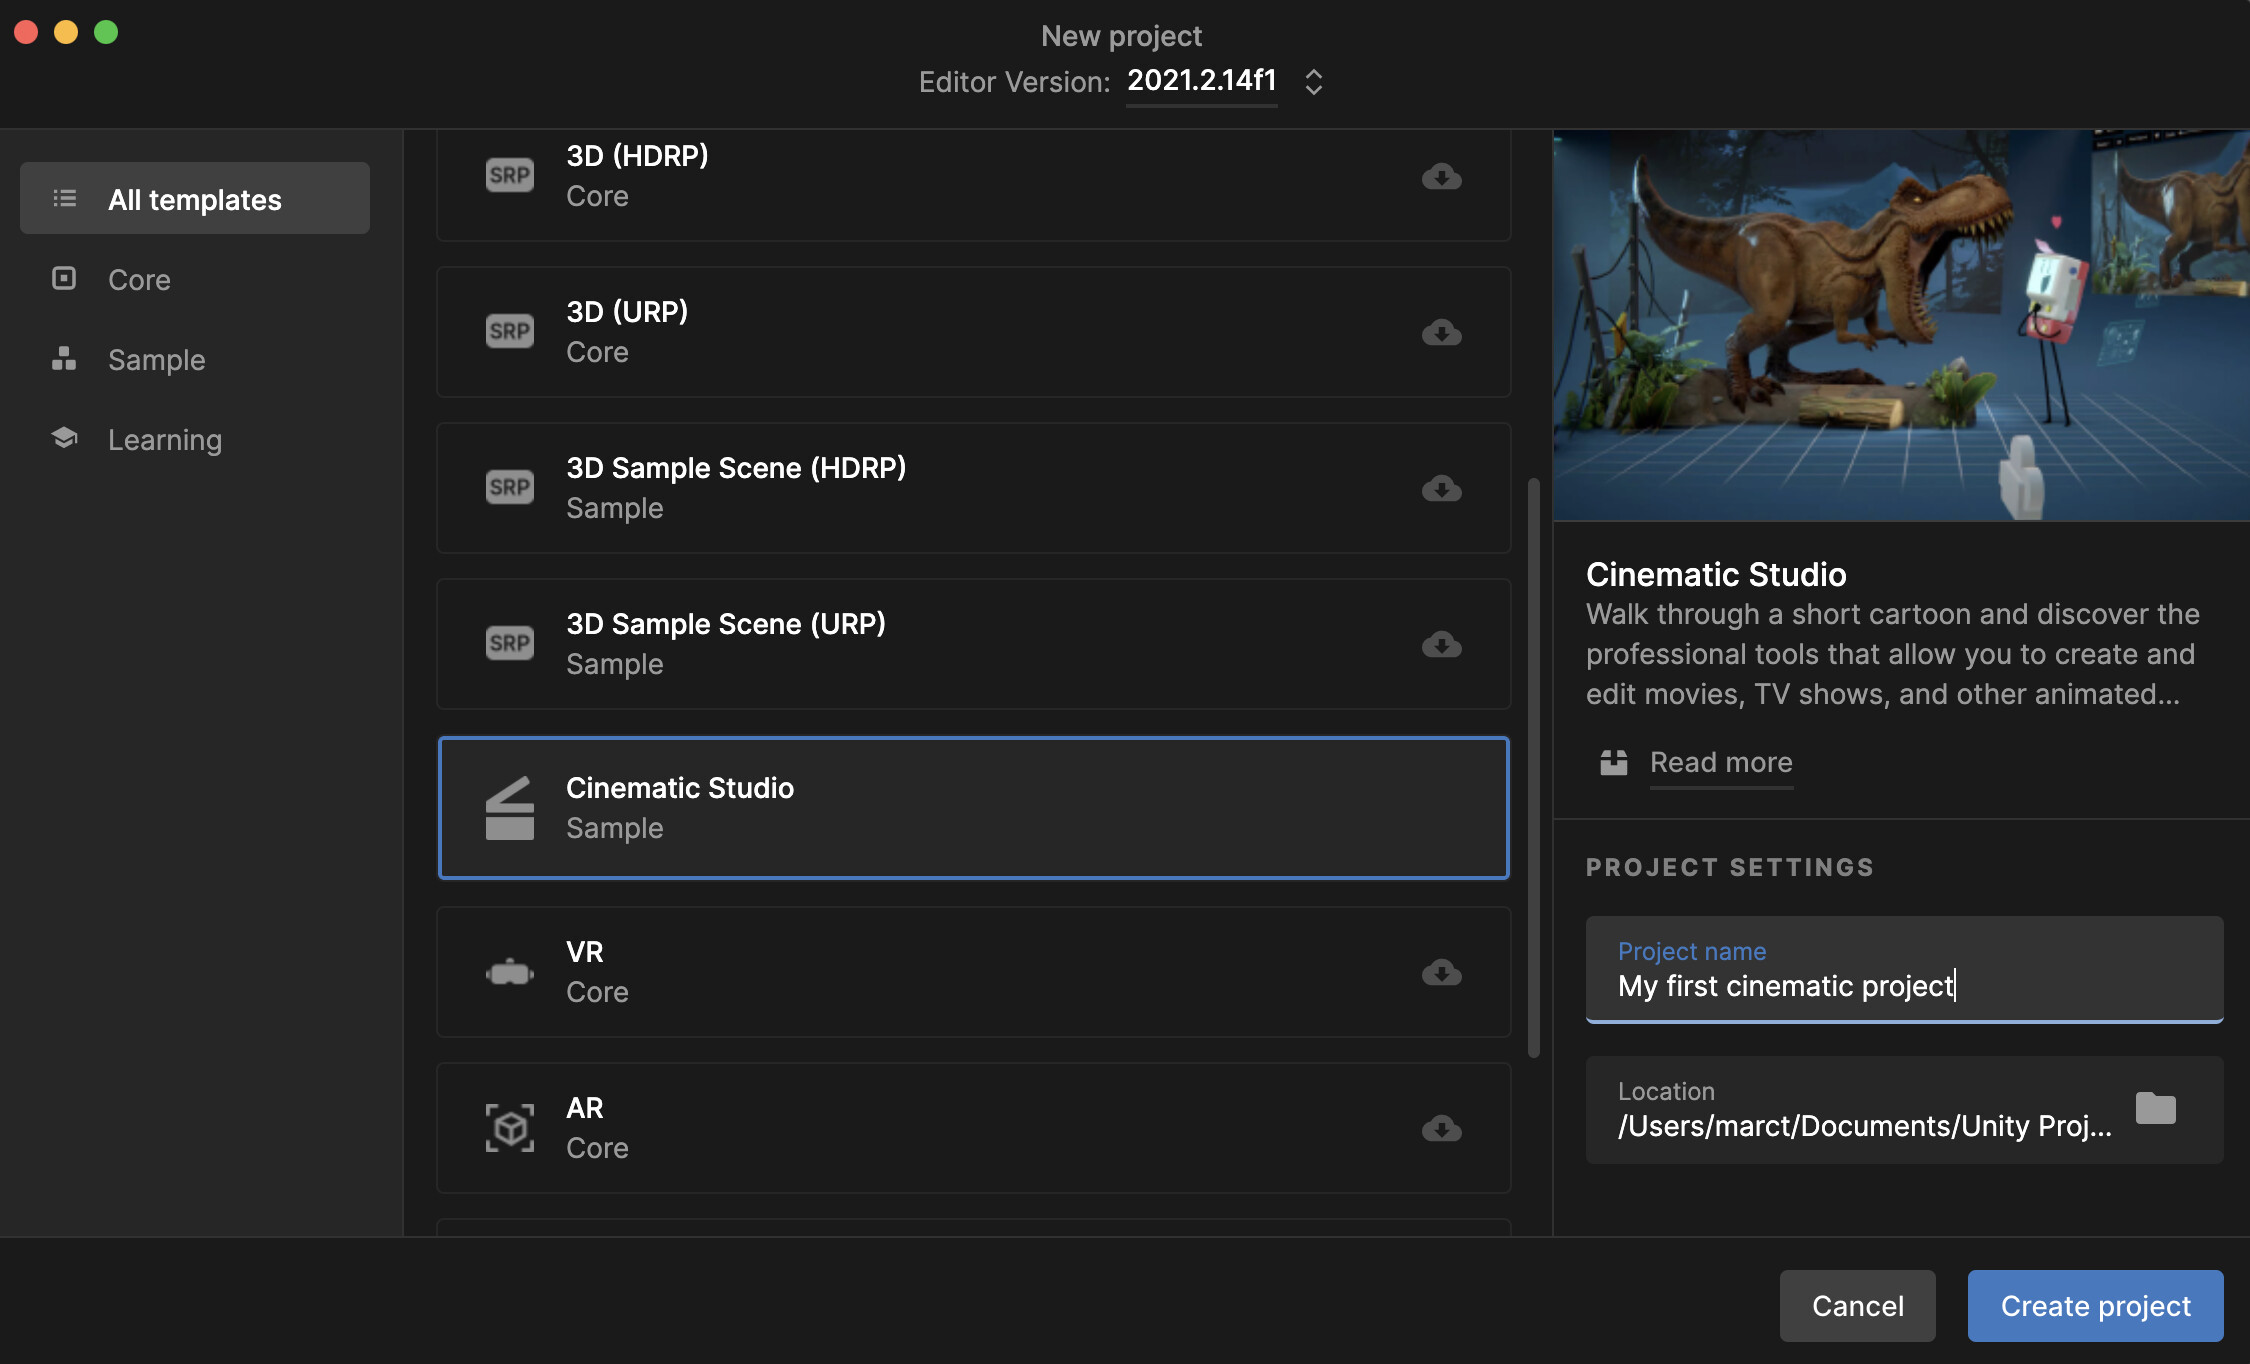Choose the 3D Sample Scene (HDRP) title
This screenshot has width=2250, height=1364.
pyautogui.click(x=736, y=468)
